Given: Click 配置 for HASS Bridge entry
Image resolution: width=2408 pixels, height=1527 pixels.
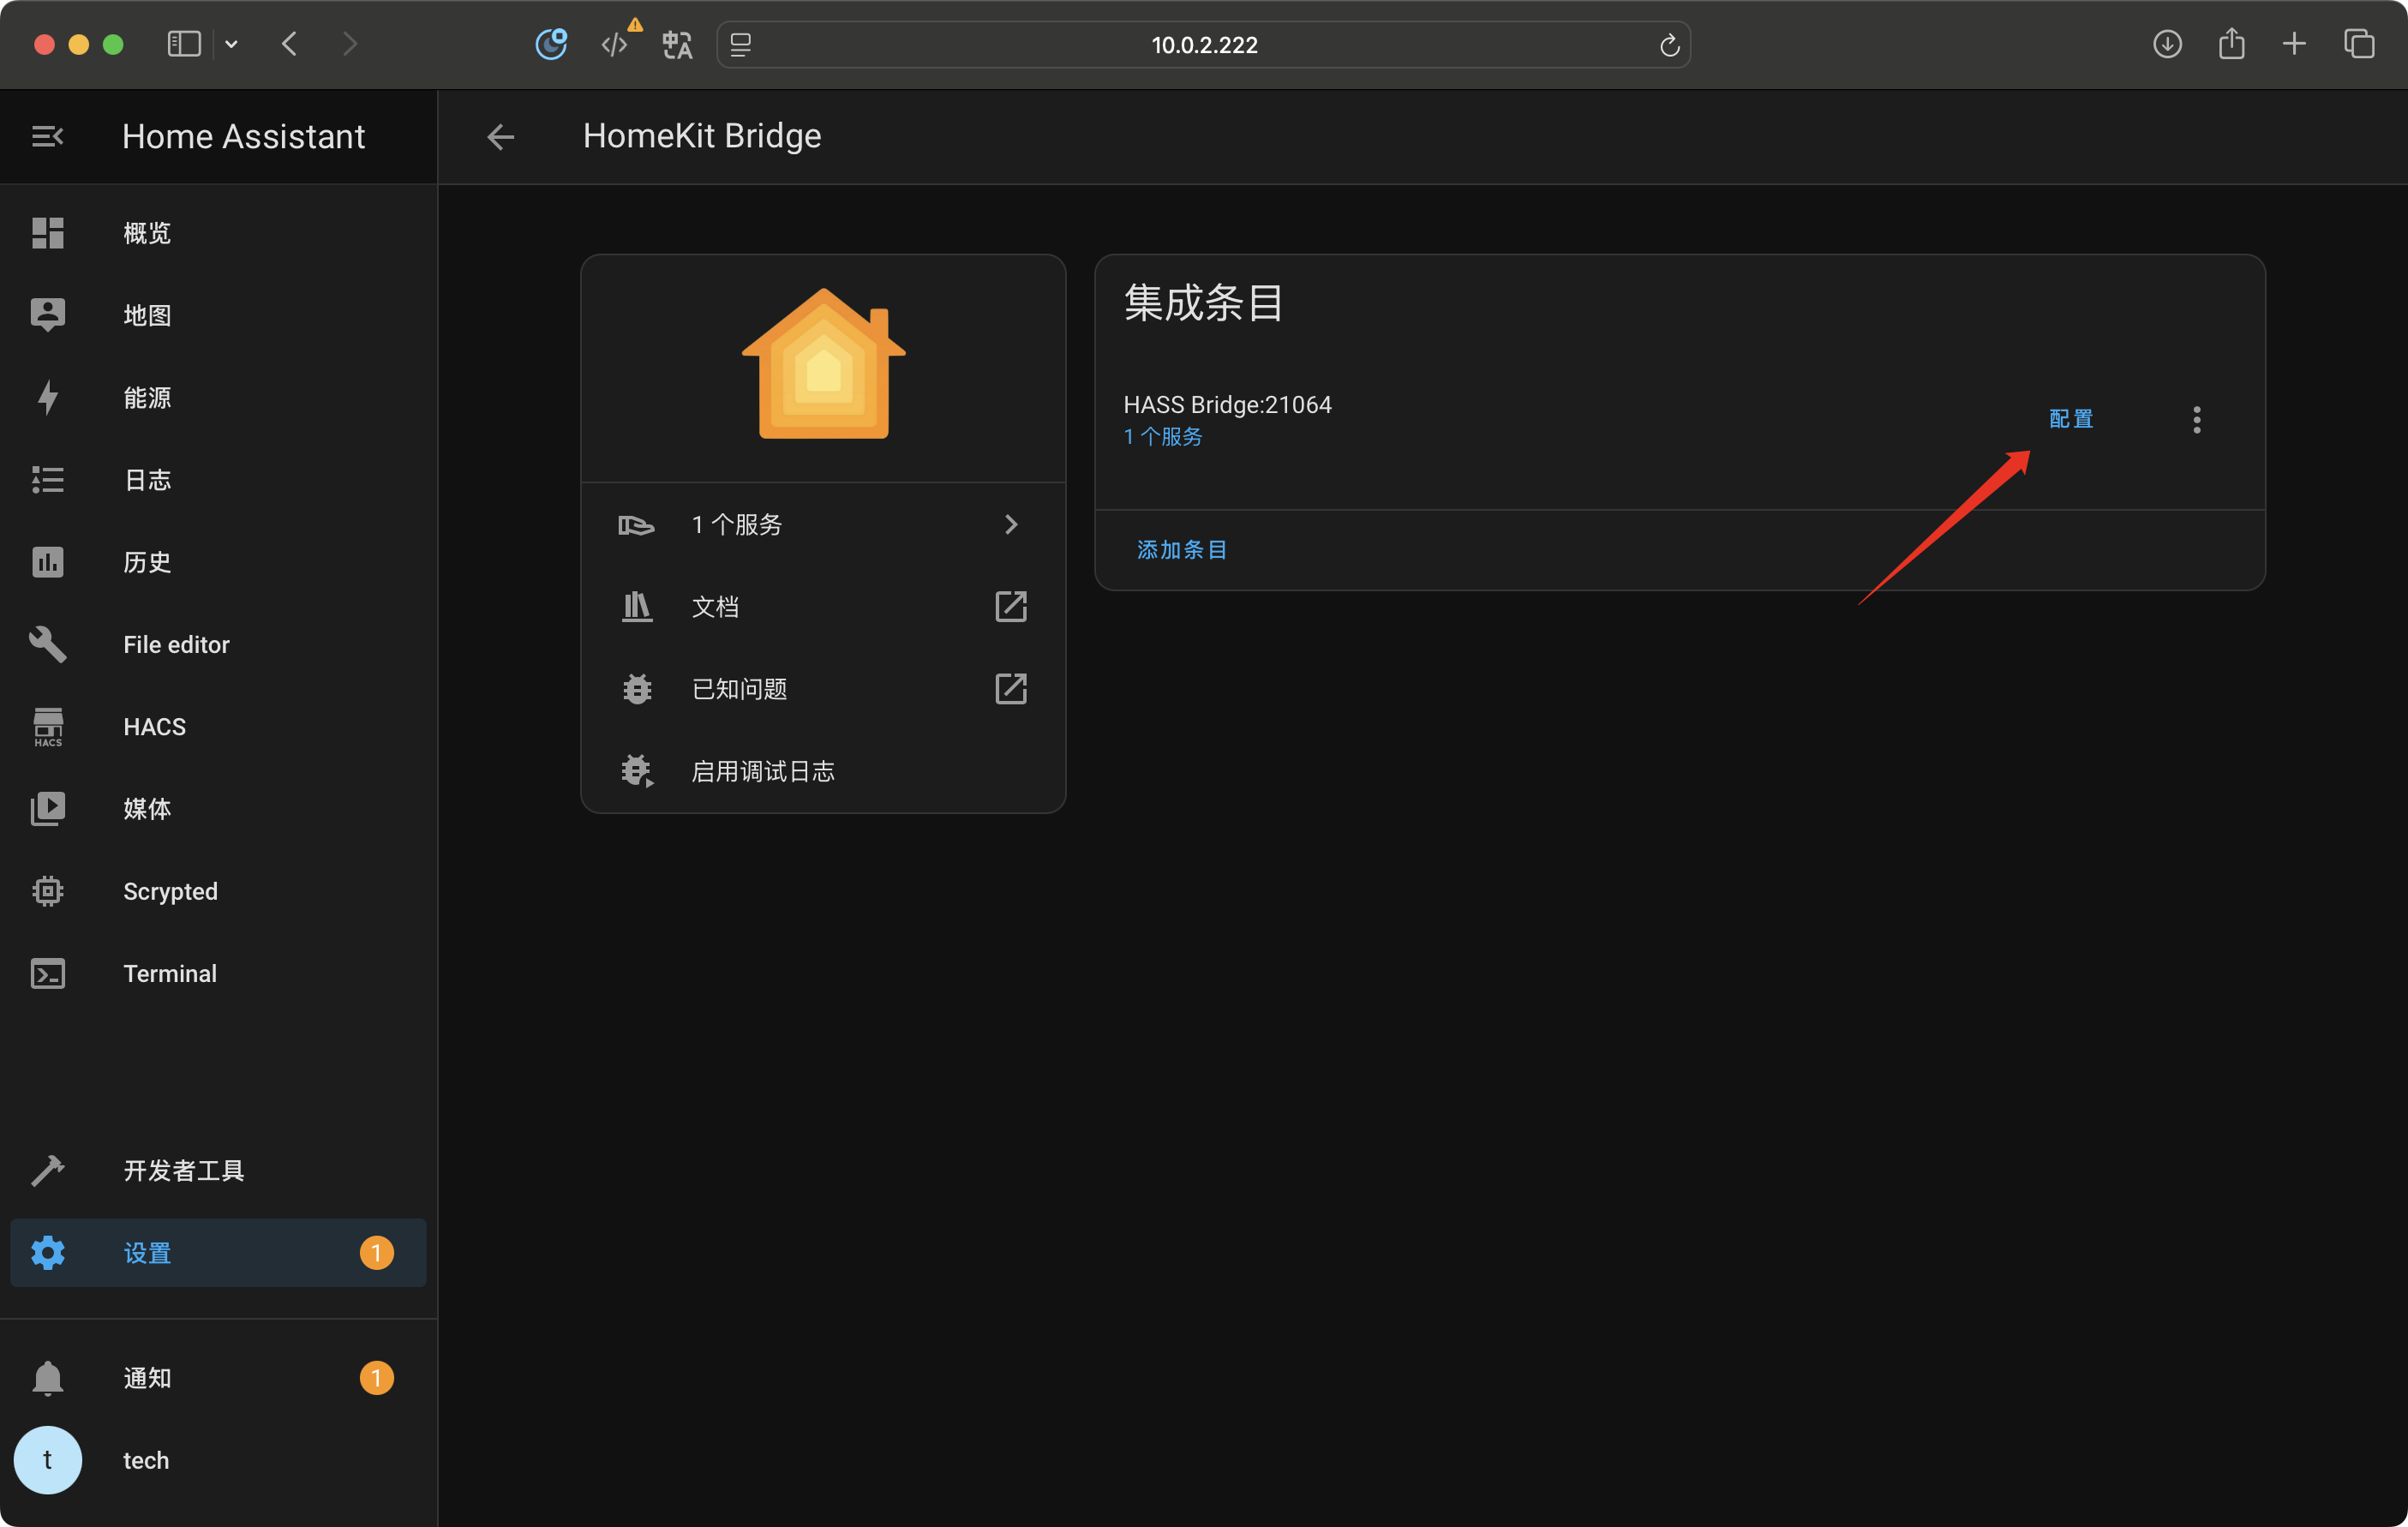Looking at the screenshot, I should coord(2071,419).
